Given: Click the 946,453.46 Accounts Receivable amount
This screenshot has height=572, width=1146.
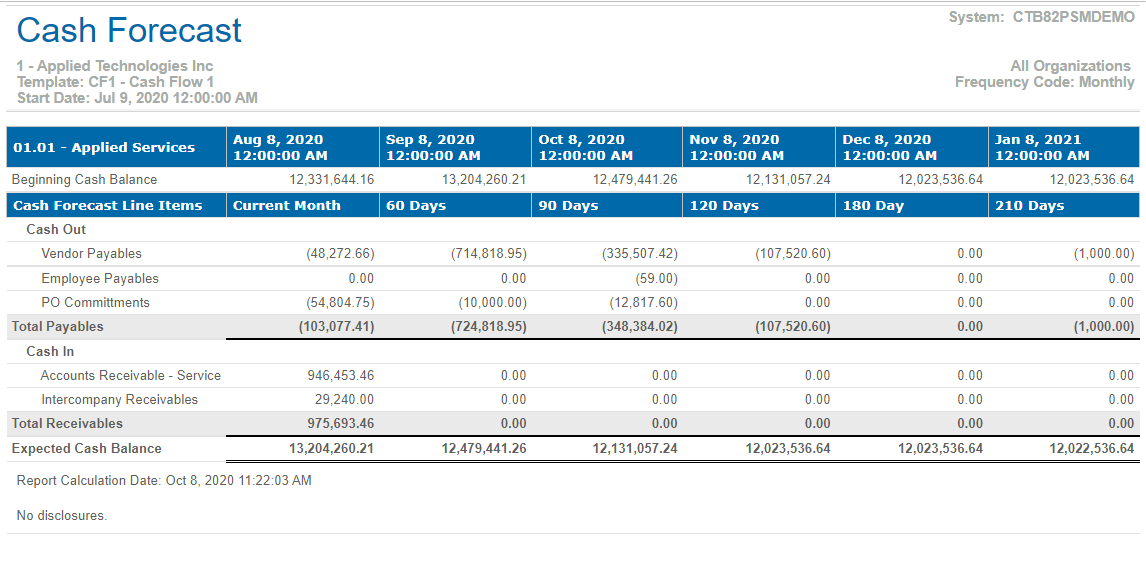Looking at the screenshot, I should point(340,375).
